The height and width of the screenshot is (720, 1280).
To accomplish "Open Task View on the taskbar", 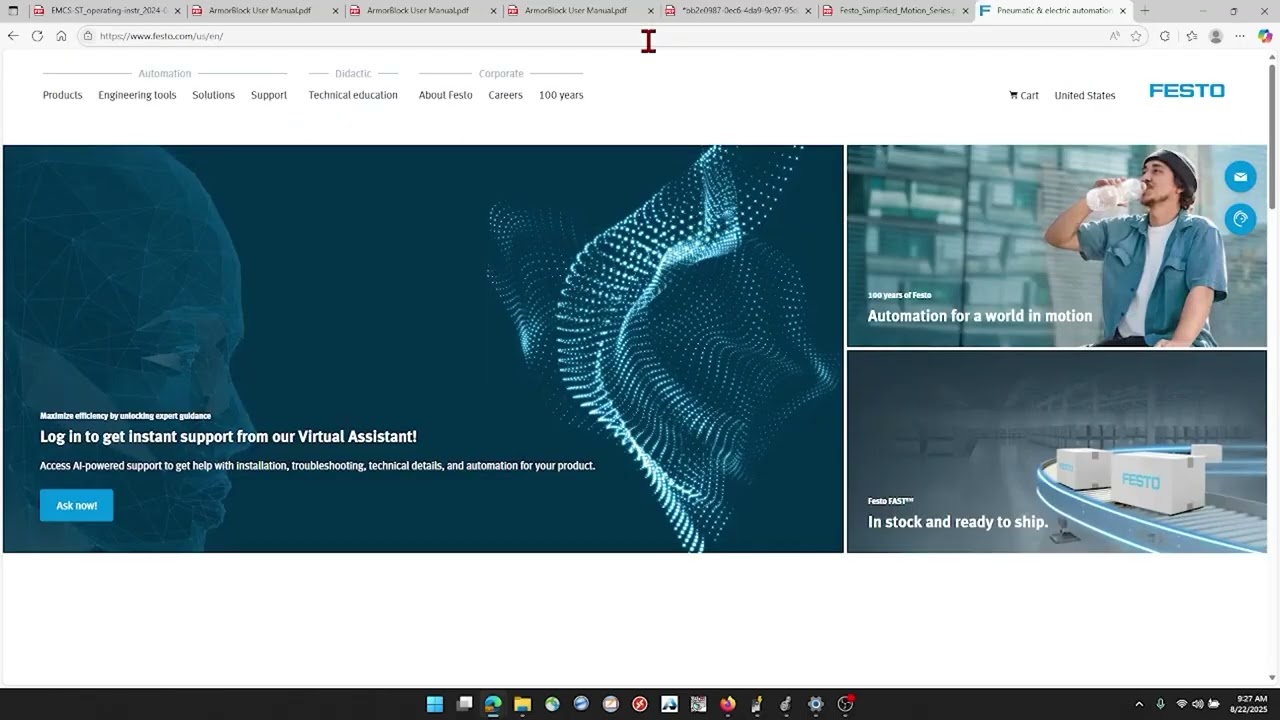I will point(464,704).
